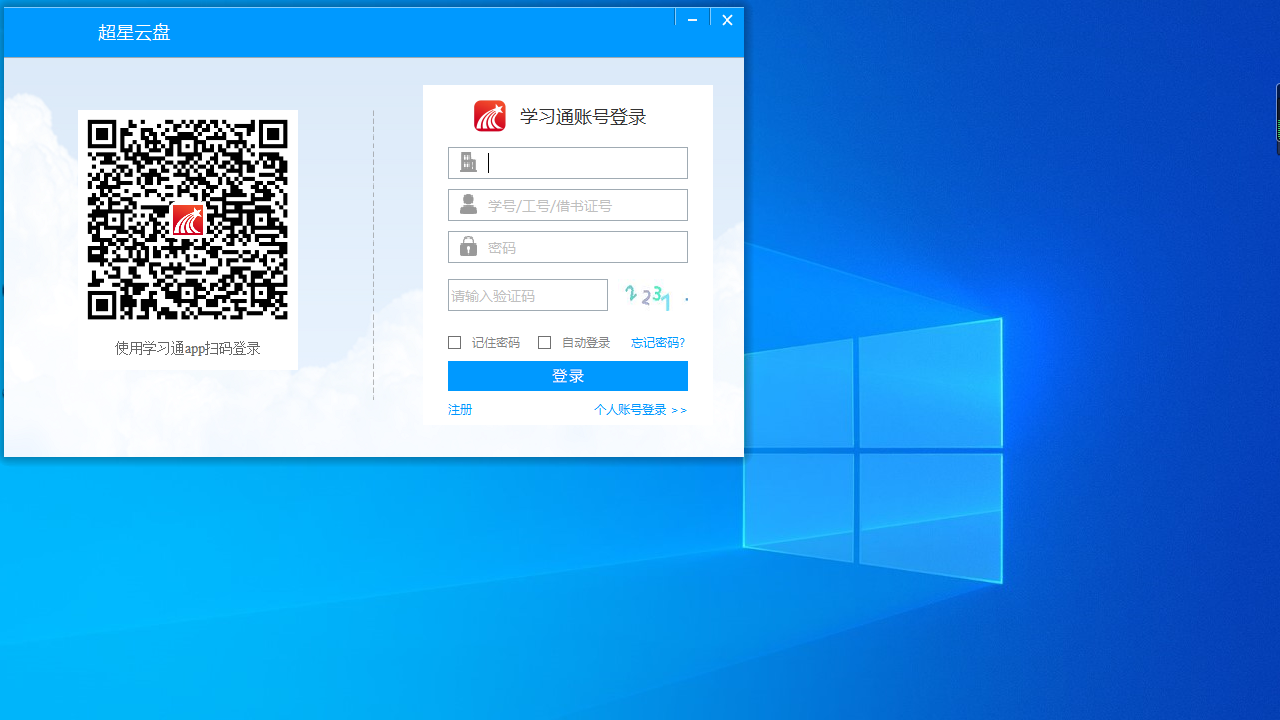Click the institution building icon
Screen dimensions: 1280x720
(468, 162)
